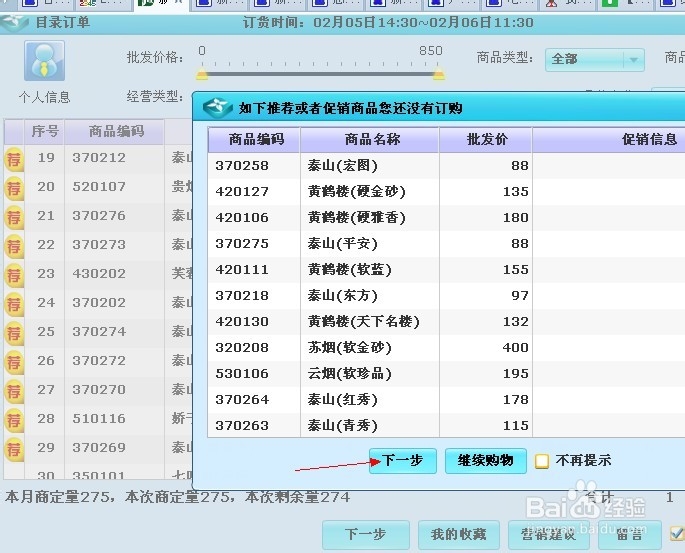
Task: Click the dialog title logo icon
Action: pos(217,107)
